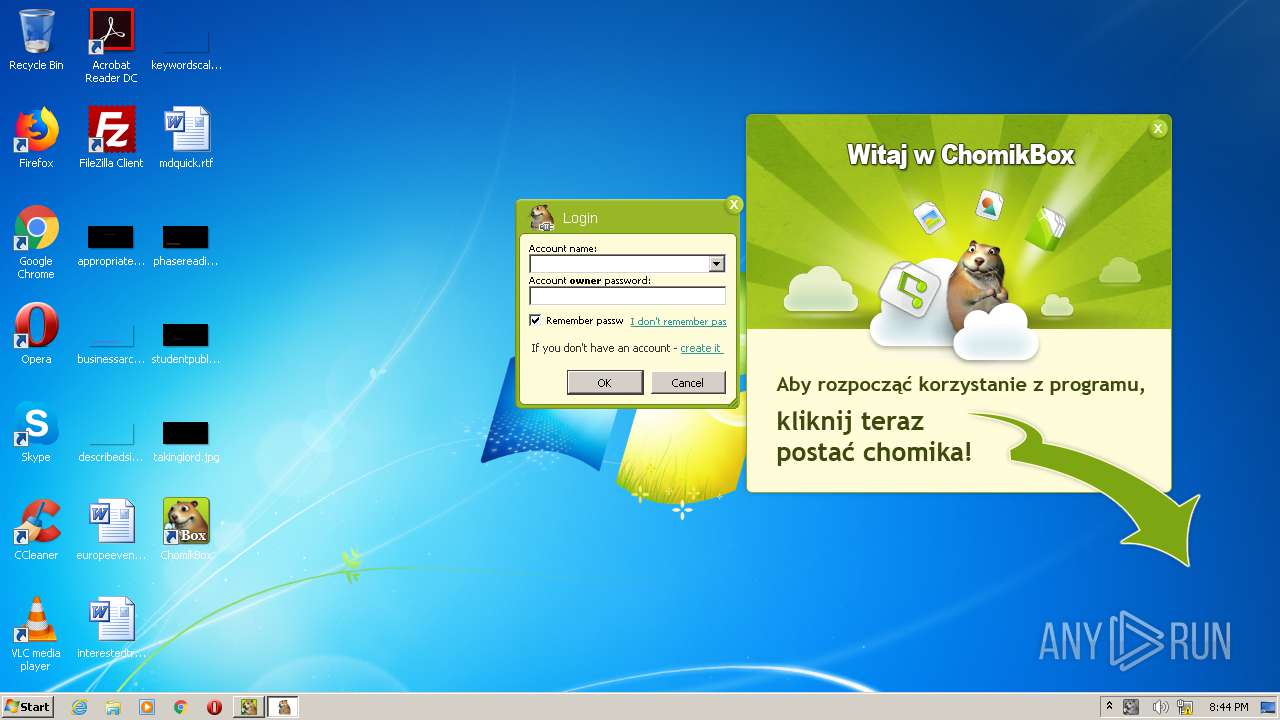Switch to active ChomikBox Login taskbar button
The image size is (1280, 720).
[x=283, y=707]
